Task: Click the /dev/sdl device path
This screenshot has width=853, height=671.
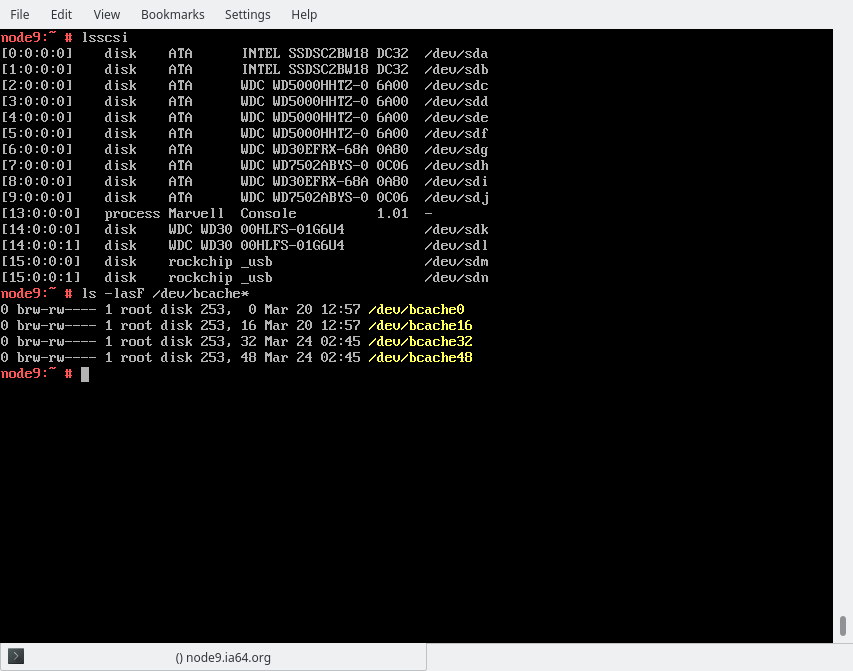Action: [x=456, y=245]
